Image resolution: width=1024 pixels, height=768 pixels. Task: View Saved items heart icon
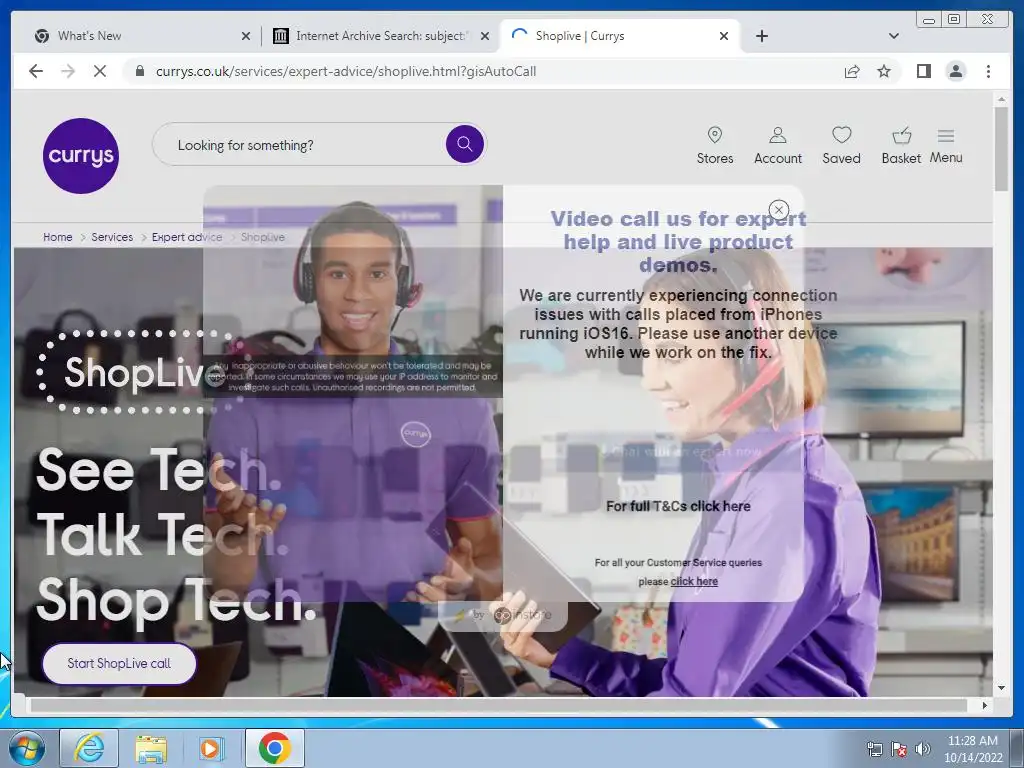pyautogui.click(x=841, y=146)
